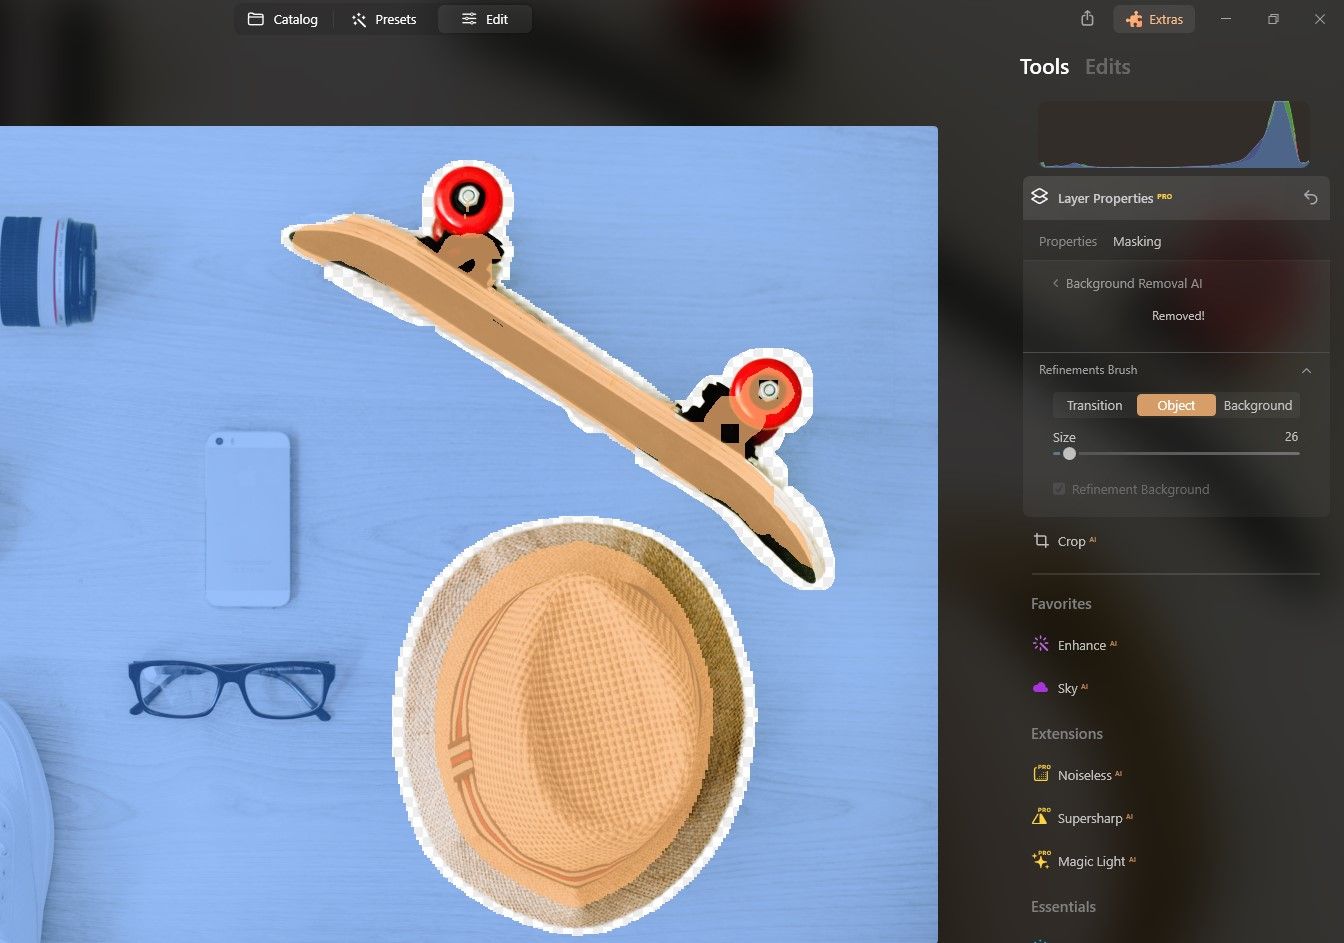Click the "Removed!" status text

[1178, 316]
